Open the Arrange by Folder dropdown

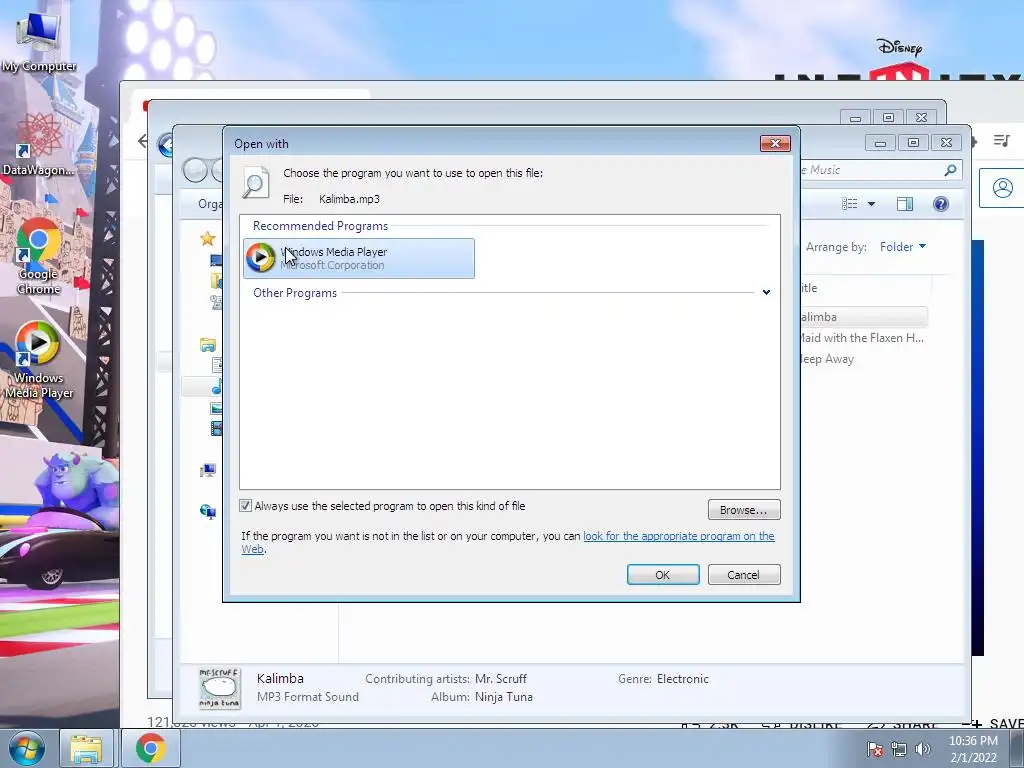click(x=903, y=247)
